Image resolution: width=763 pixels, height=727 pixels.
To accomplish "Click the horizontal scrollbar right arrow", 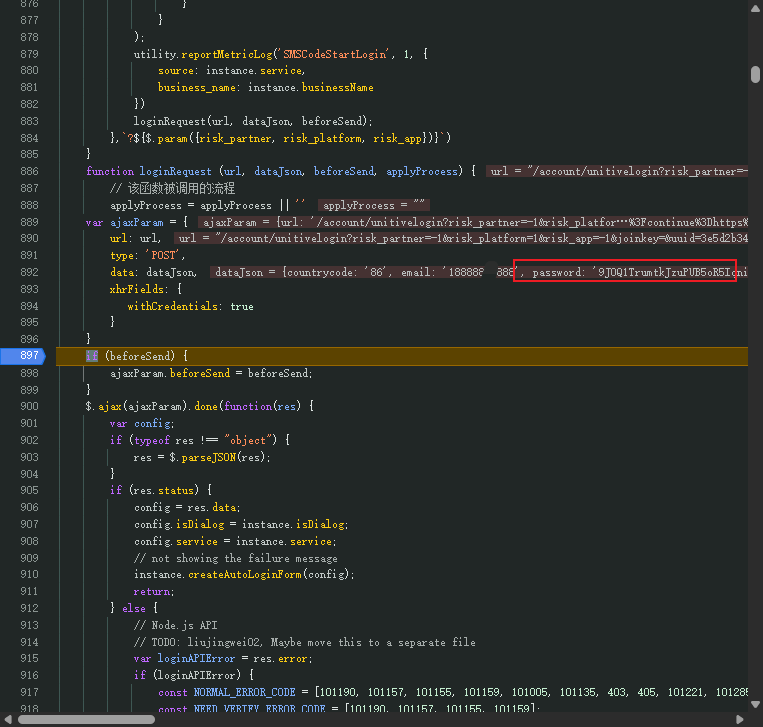I will (740, 719).
